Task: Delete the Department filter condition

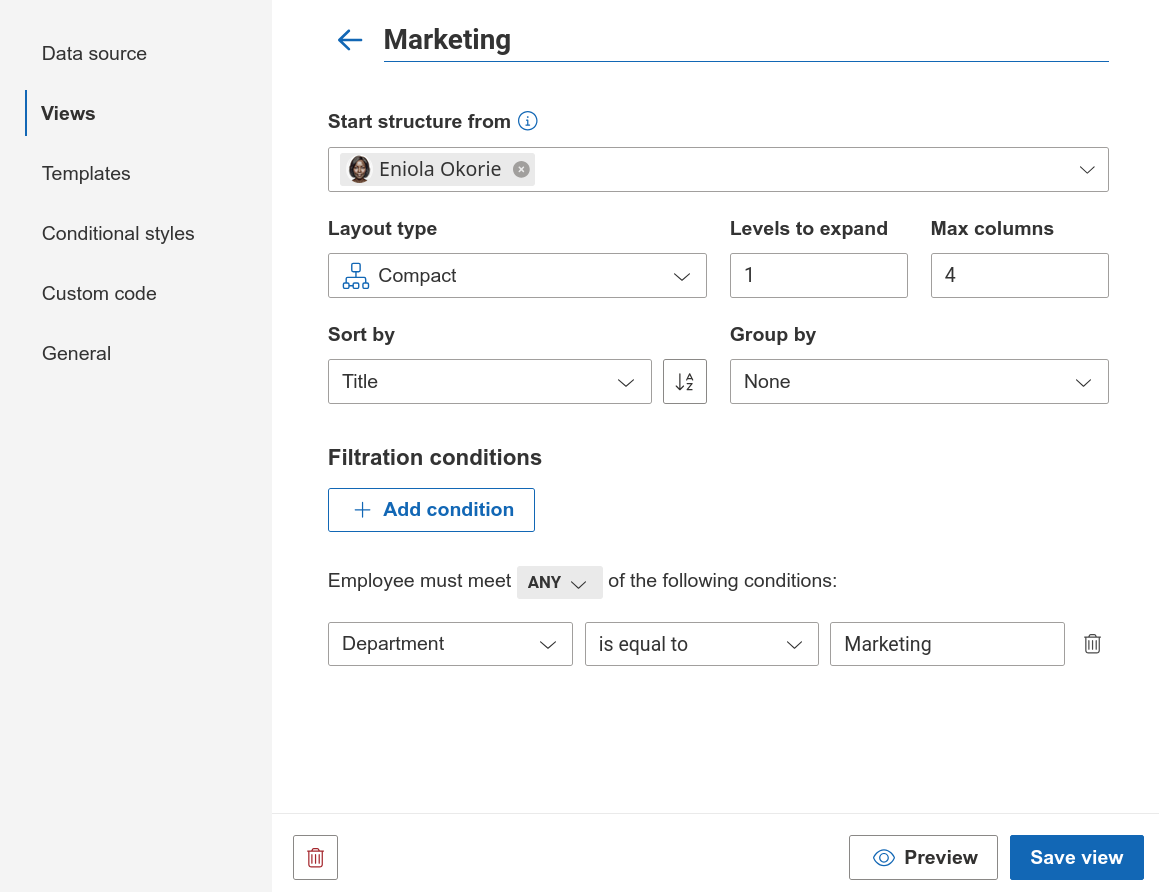Action: point(1092,644)
